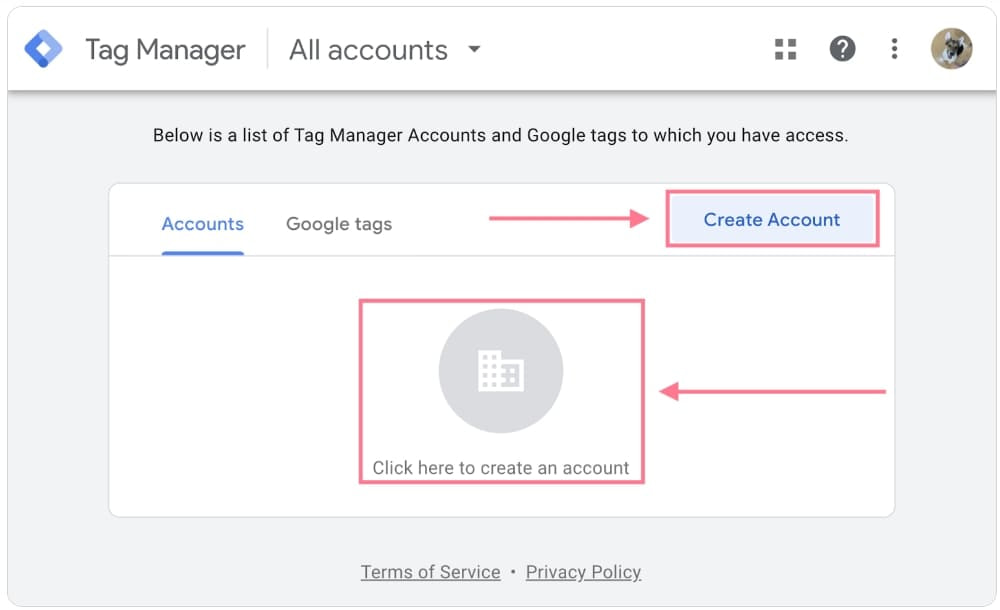This screenshot has height=610, width=1000.
Task: Click the 'Click here to create an account' text
Action: pos(501,468)
